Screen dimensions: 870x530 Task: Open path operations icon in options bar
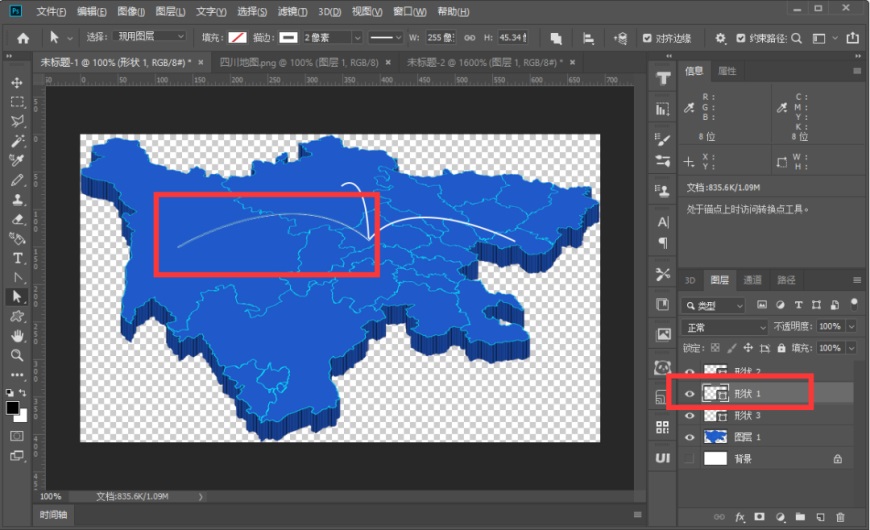tap(555, 38)
